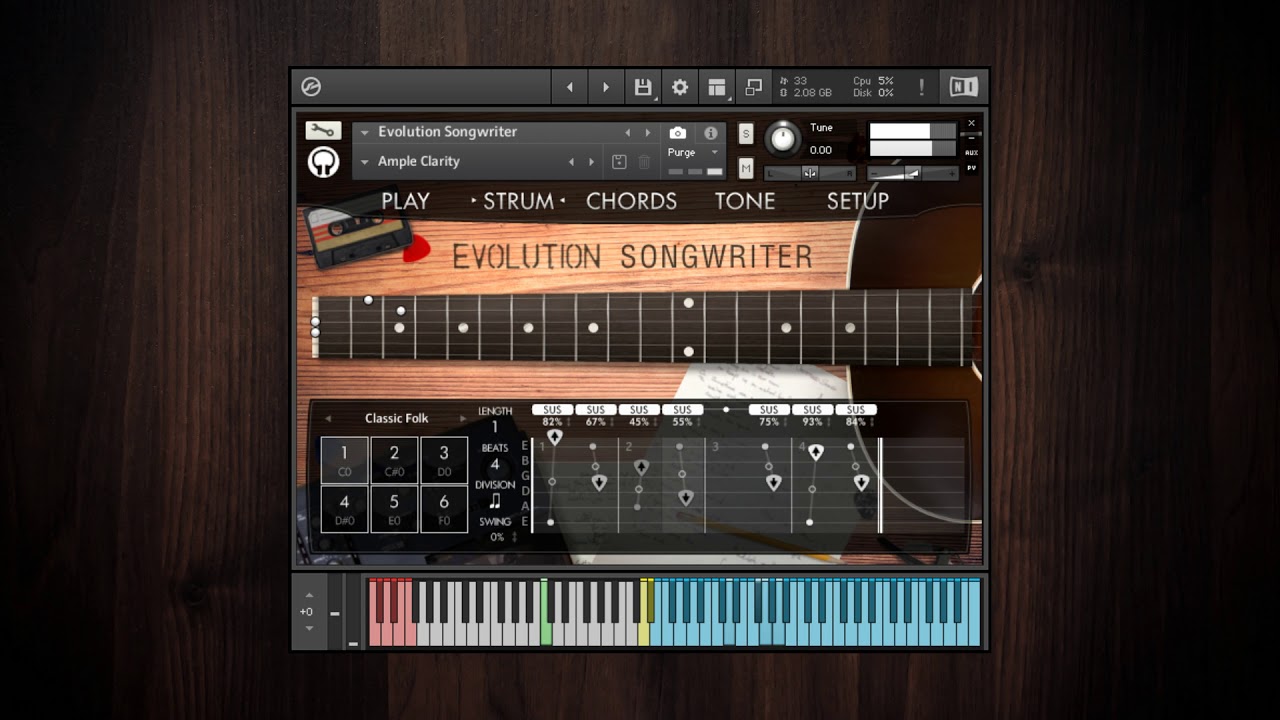Take a snapshot with camera icon

click(x=678, y=133)
